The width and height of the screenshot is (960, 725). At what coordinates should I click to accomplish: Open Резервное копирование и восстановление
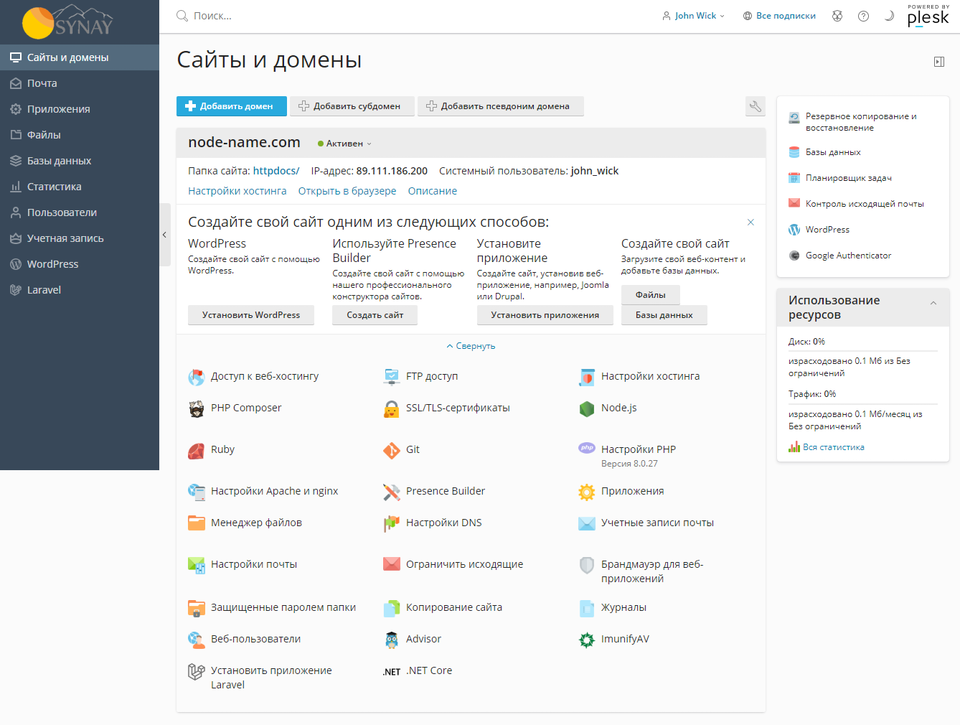click(861, 122)
